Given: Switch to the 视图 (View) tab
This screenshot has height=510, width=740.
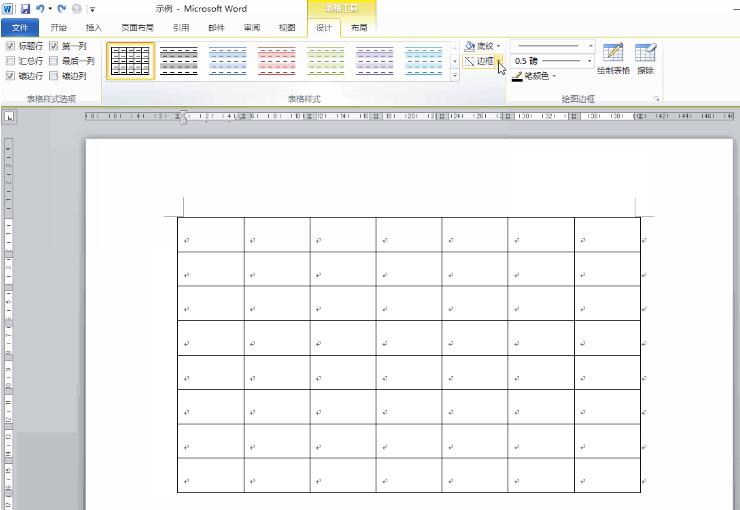Looking at the screenshot, I should (287, 28).
